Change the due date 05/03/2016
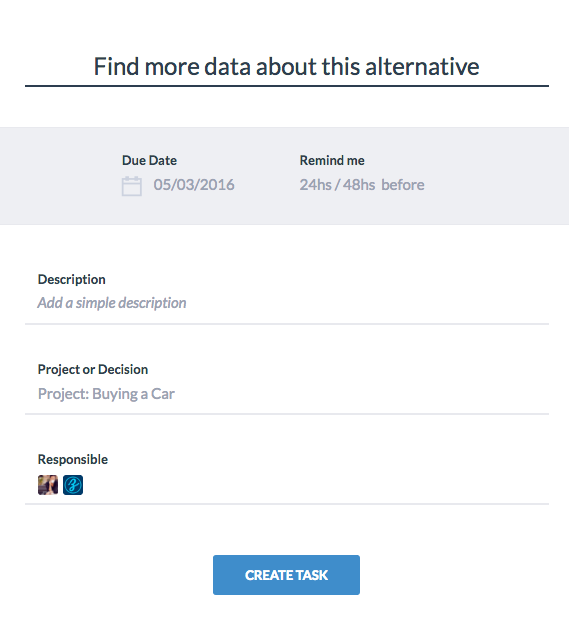The width and height of the screenshot is (569, 622). [x=194, y=185]
